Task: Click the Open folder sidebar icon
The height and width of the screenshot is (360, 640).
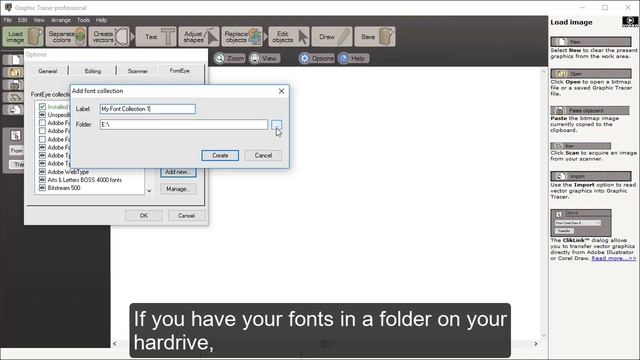Action: [x=13, y=73]
